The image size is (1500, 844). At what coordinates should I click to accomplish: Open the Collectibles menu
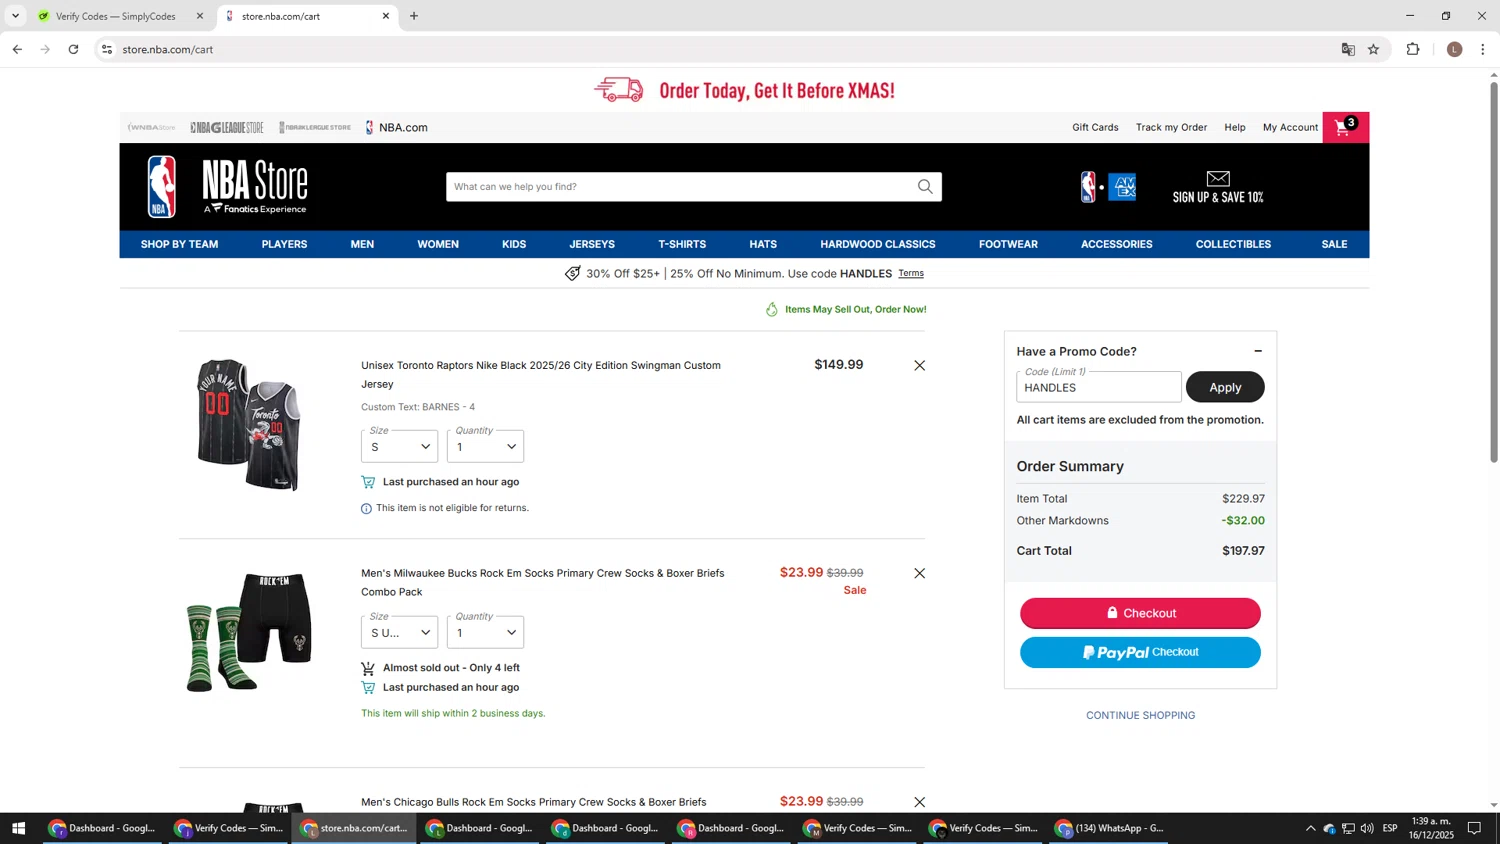1233,244
